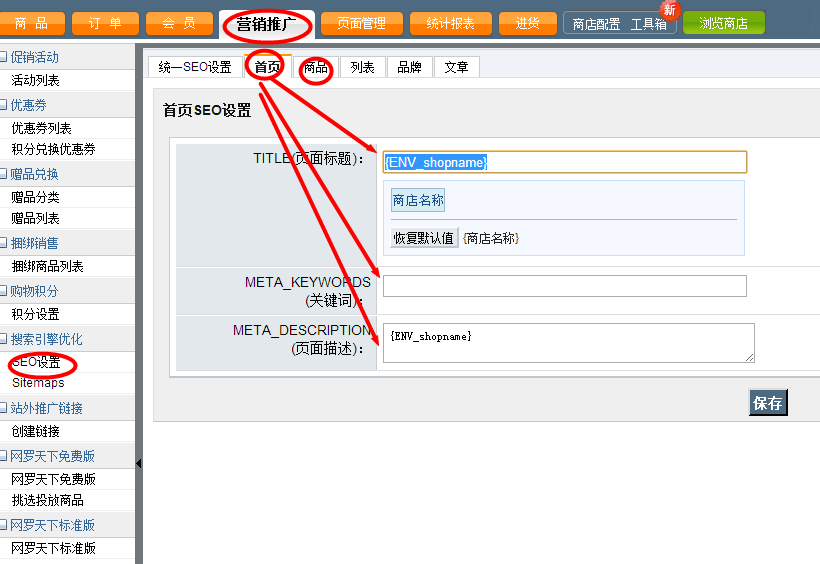The image size is (820, 564).
Task: Switch to the 文章 SEO sub-tab
Action: 457,67
